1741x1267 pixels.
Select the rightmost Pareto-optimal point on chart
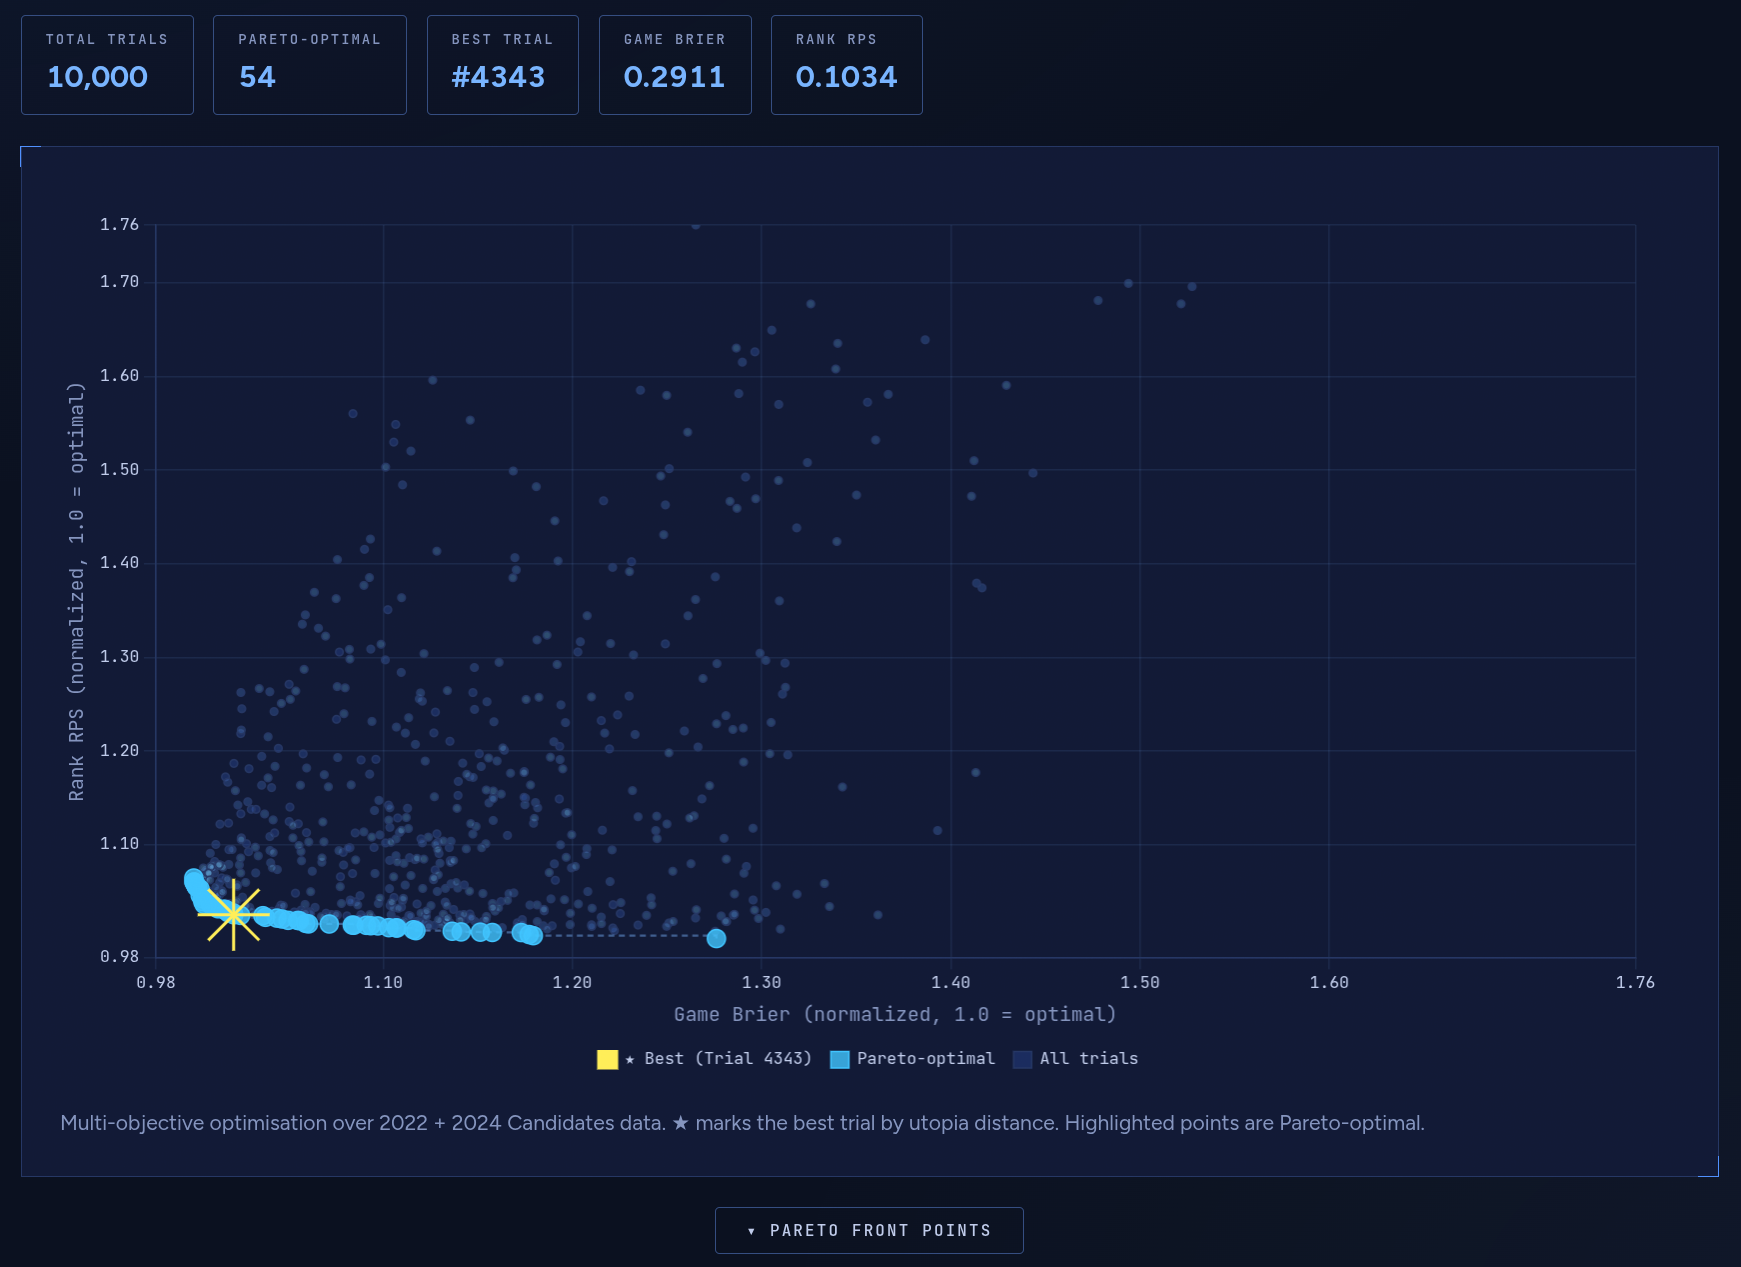716,938
